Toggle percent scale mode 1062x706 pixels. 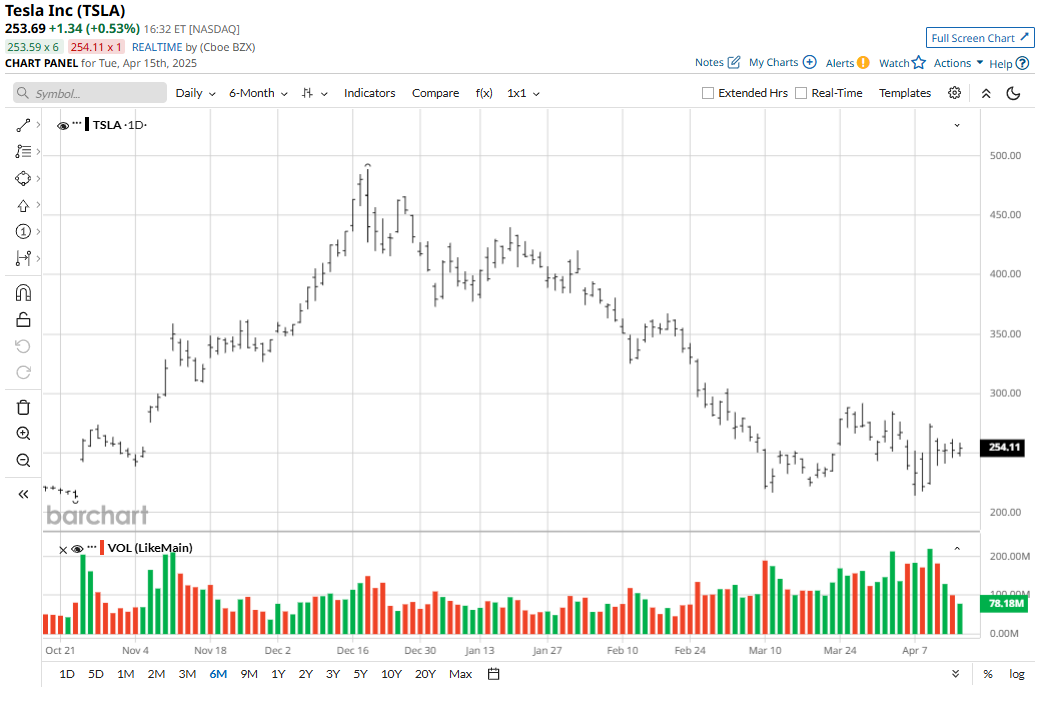click(x=988, y=674)
